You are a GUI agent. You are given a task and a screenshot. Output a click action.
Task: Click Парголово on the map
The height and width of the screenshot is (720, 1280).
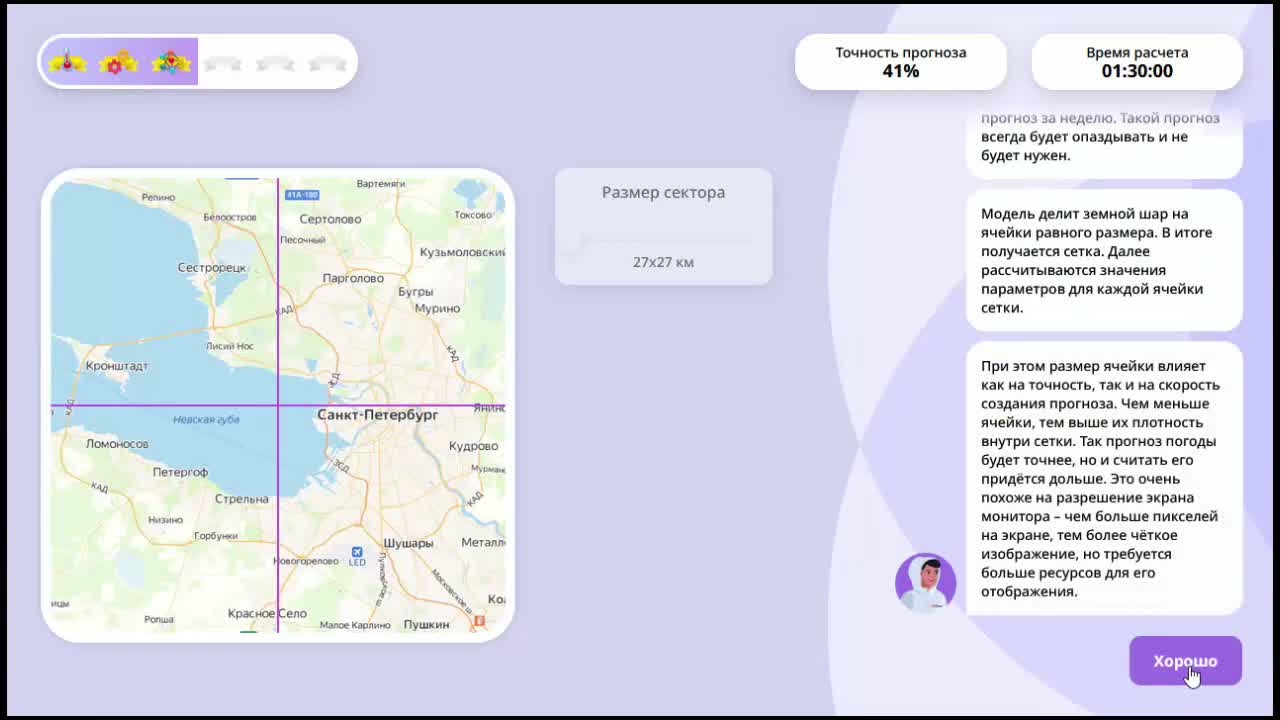click(x=353, y=278)
